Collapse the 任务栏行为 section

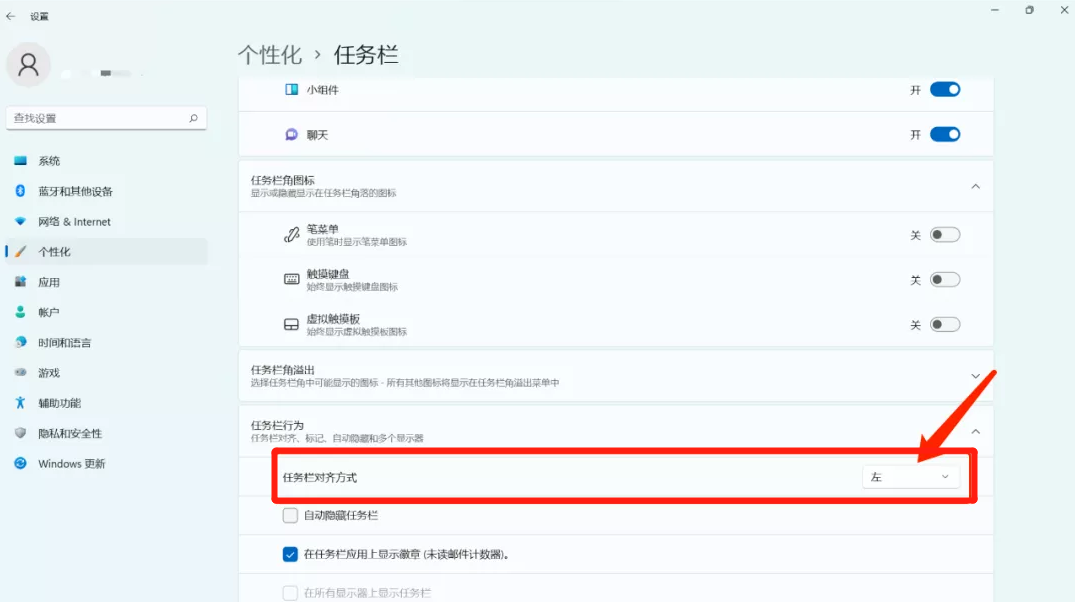point(976,431)
